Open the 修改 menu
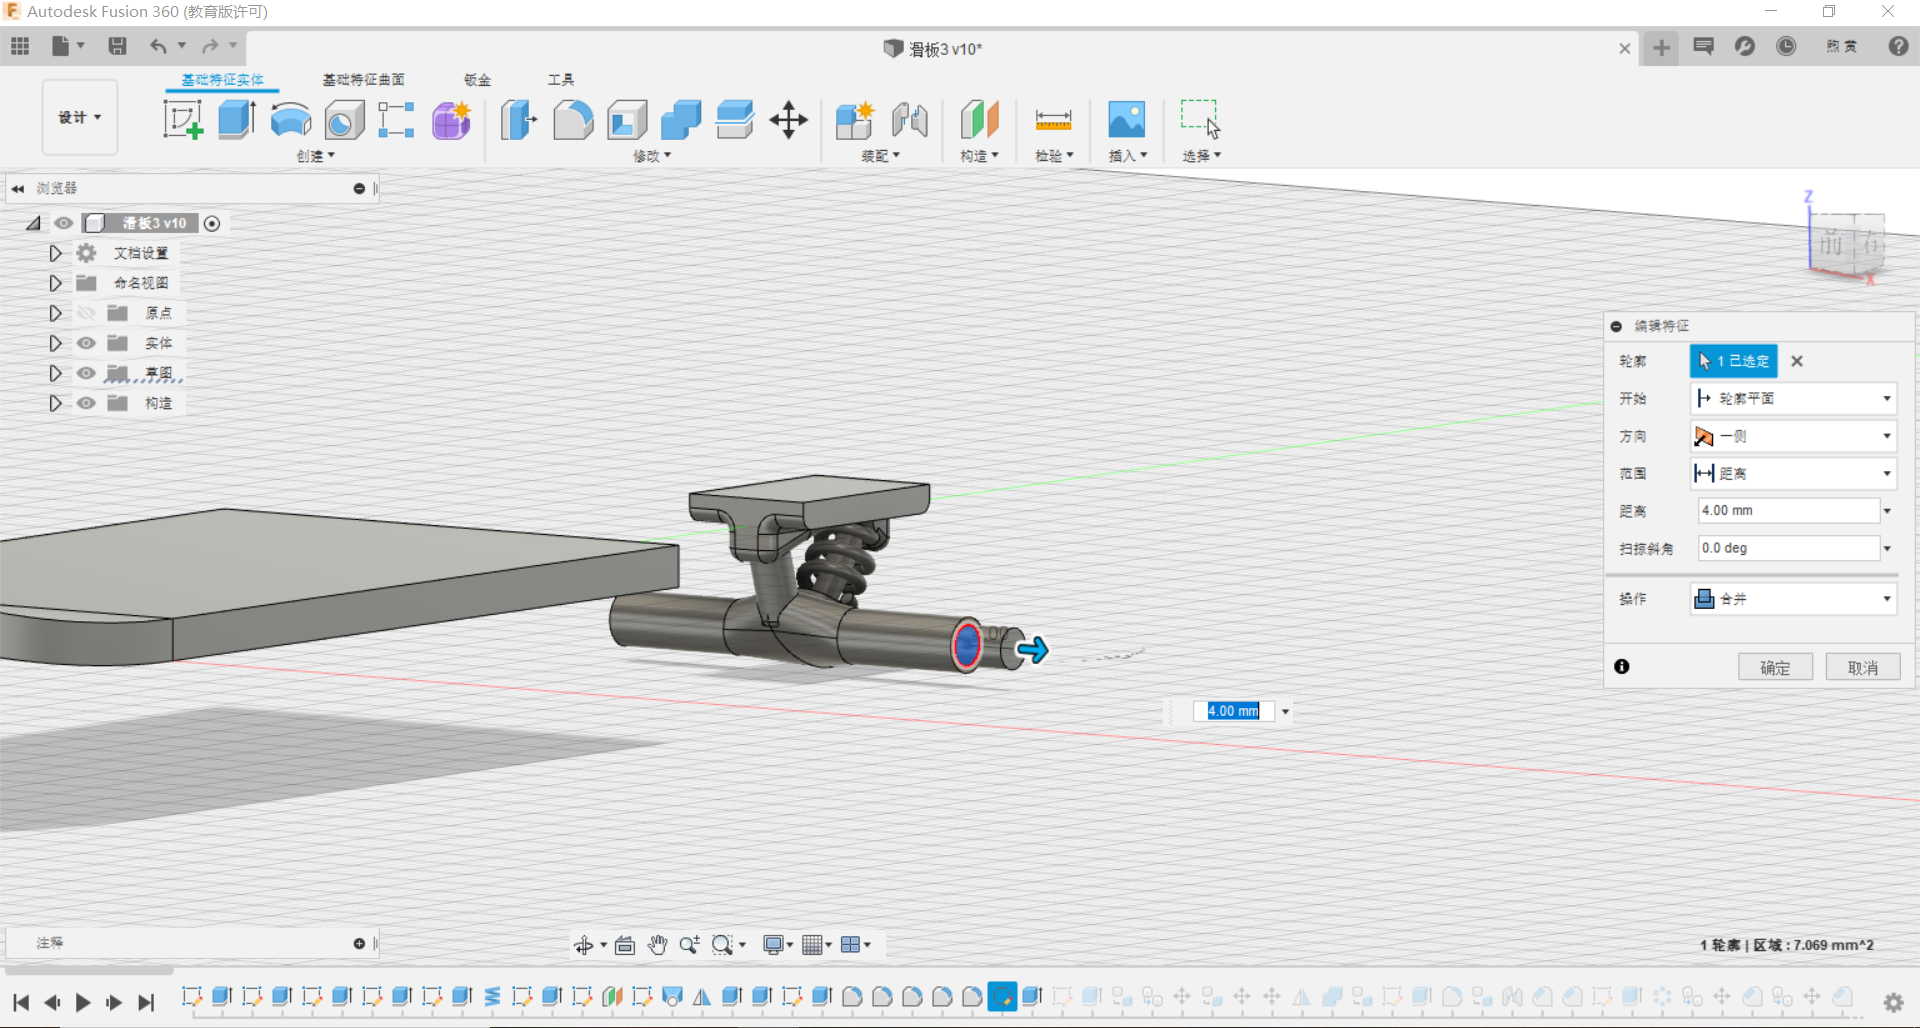The image size is (1920, 1028). pyautogui.click(x=652, y=156)
